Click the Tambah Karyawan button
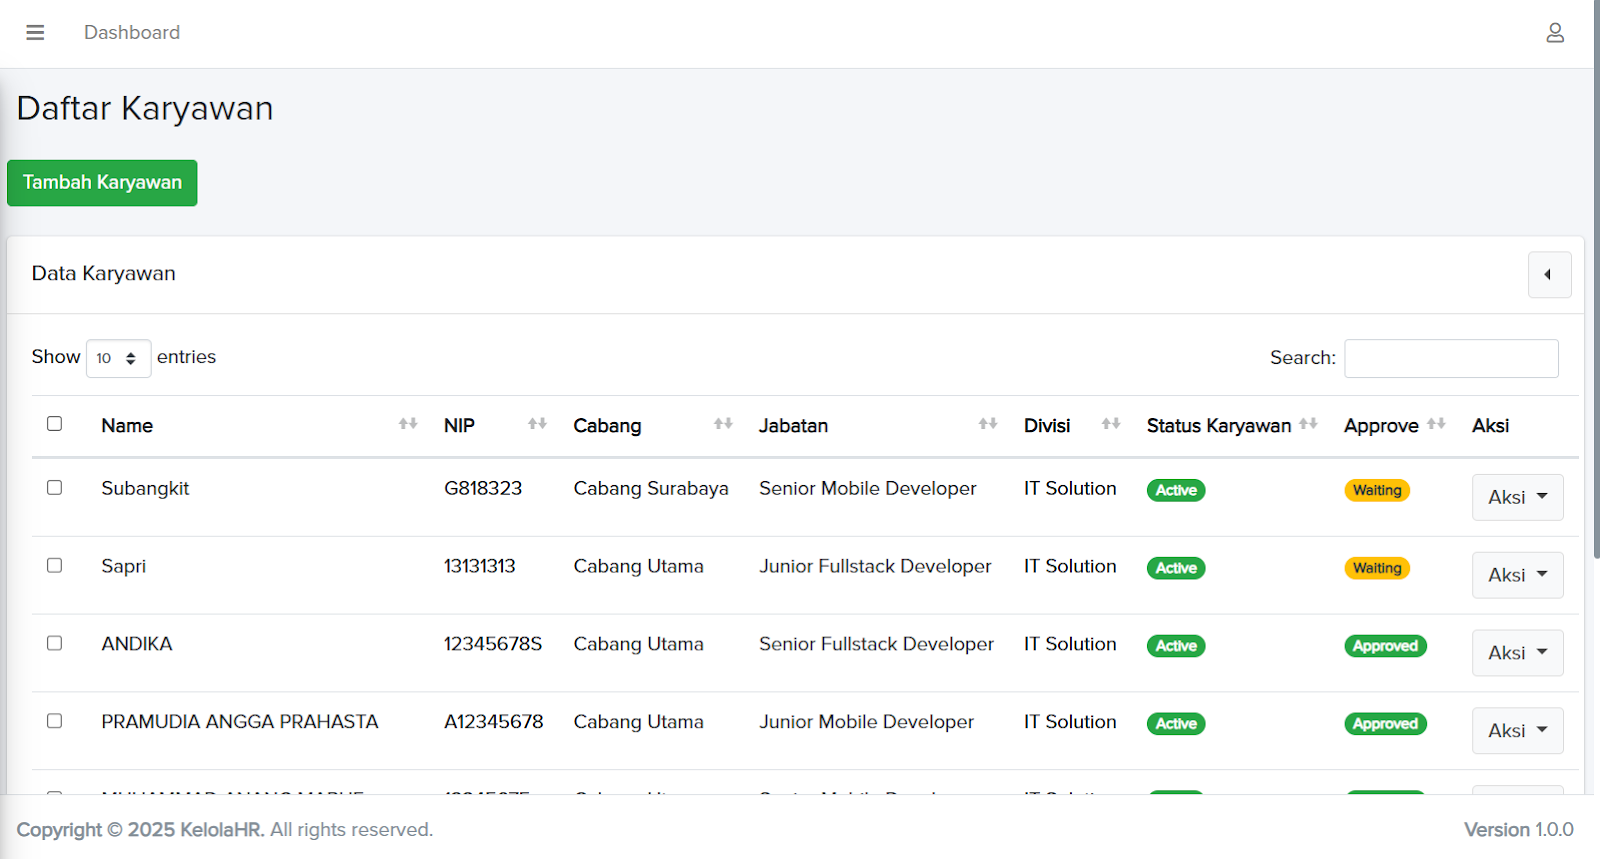The width and height of the screenshot is (1600, 859). (102, 183)
